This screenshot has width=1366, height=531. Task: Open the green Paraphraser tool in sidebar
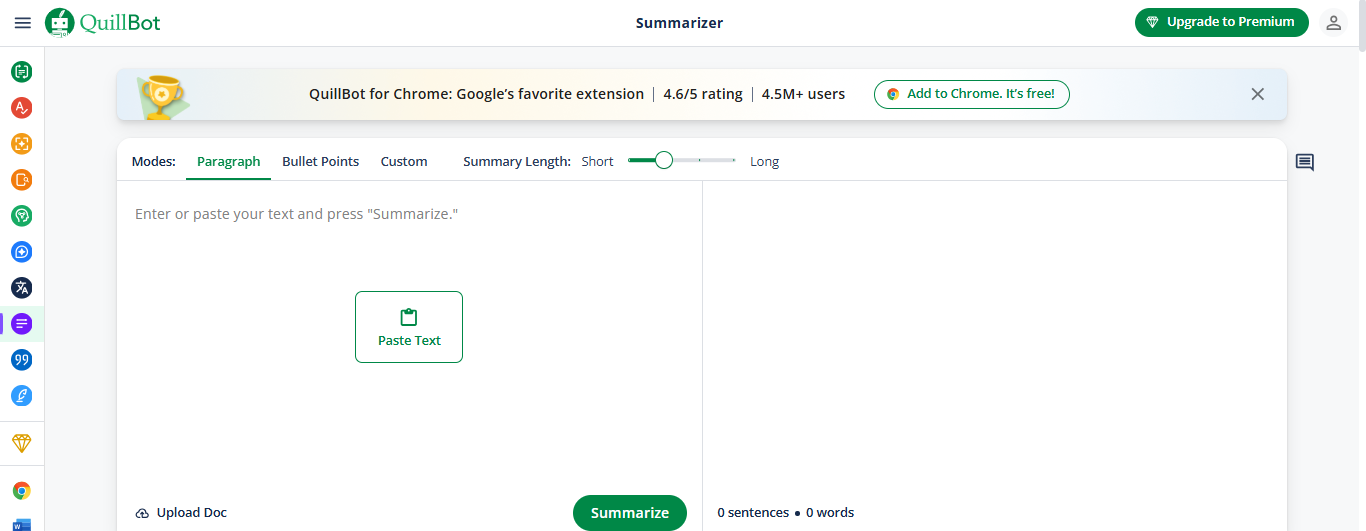[22, 72]
